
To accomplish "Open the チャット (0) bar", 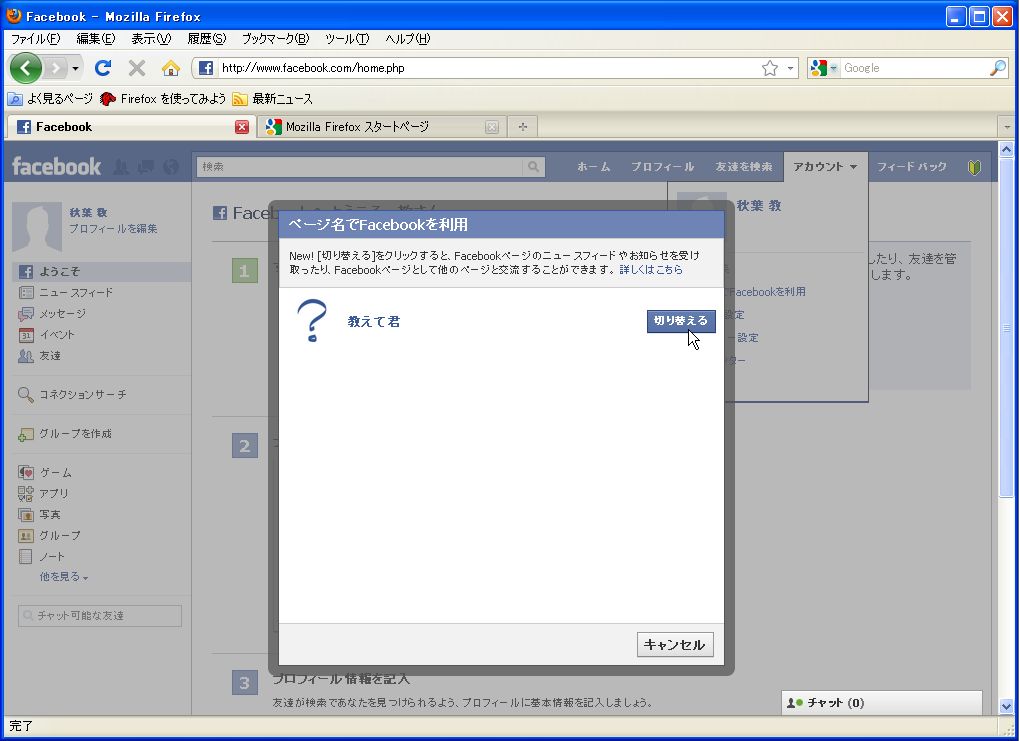I will point(882,703).
